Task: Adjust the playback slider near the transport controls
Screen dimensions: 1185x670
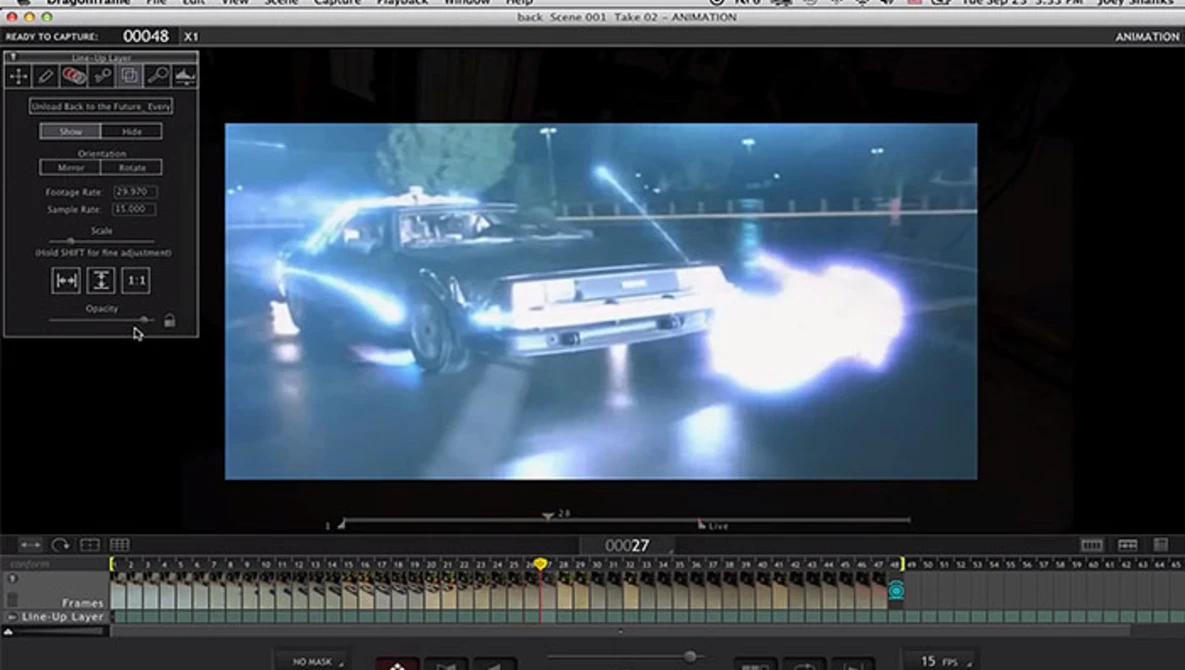Action: click(x=689, y=656)
